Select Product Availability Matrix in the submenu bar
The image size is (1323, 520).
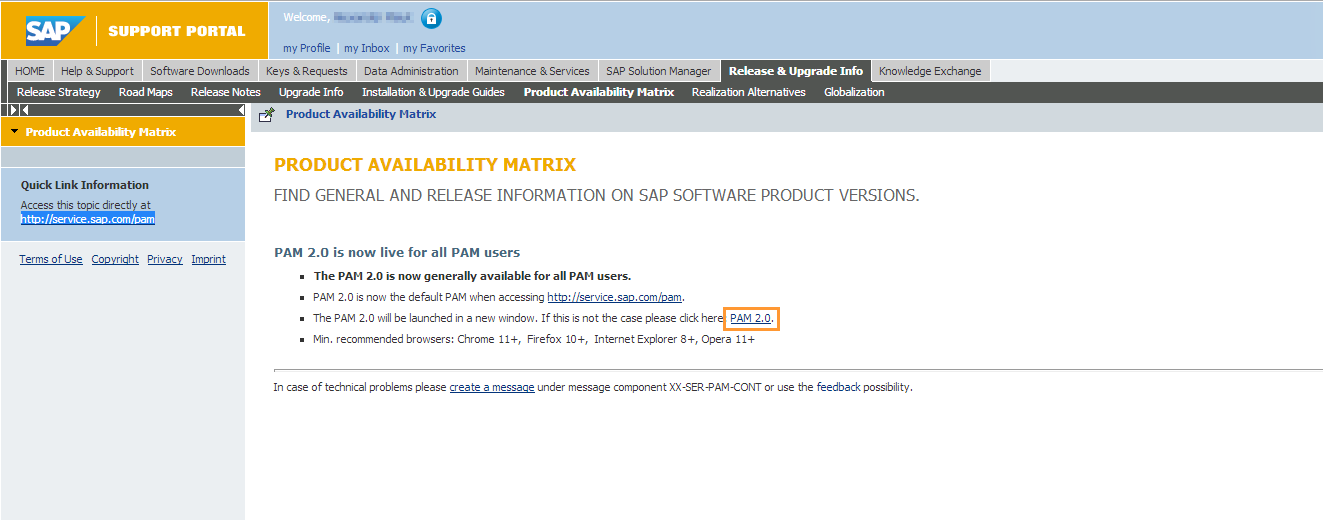point(599,92)
